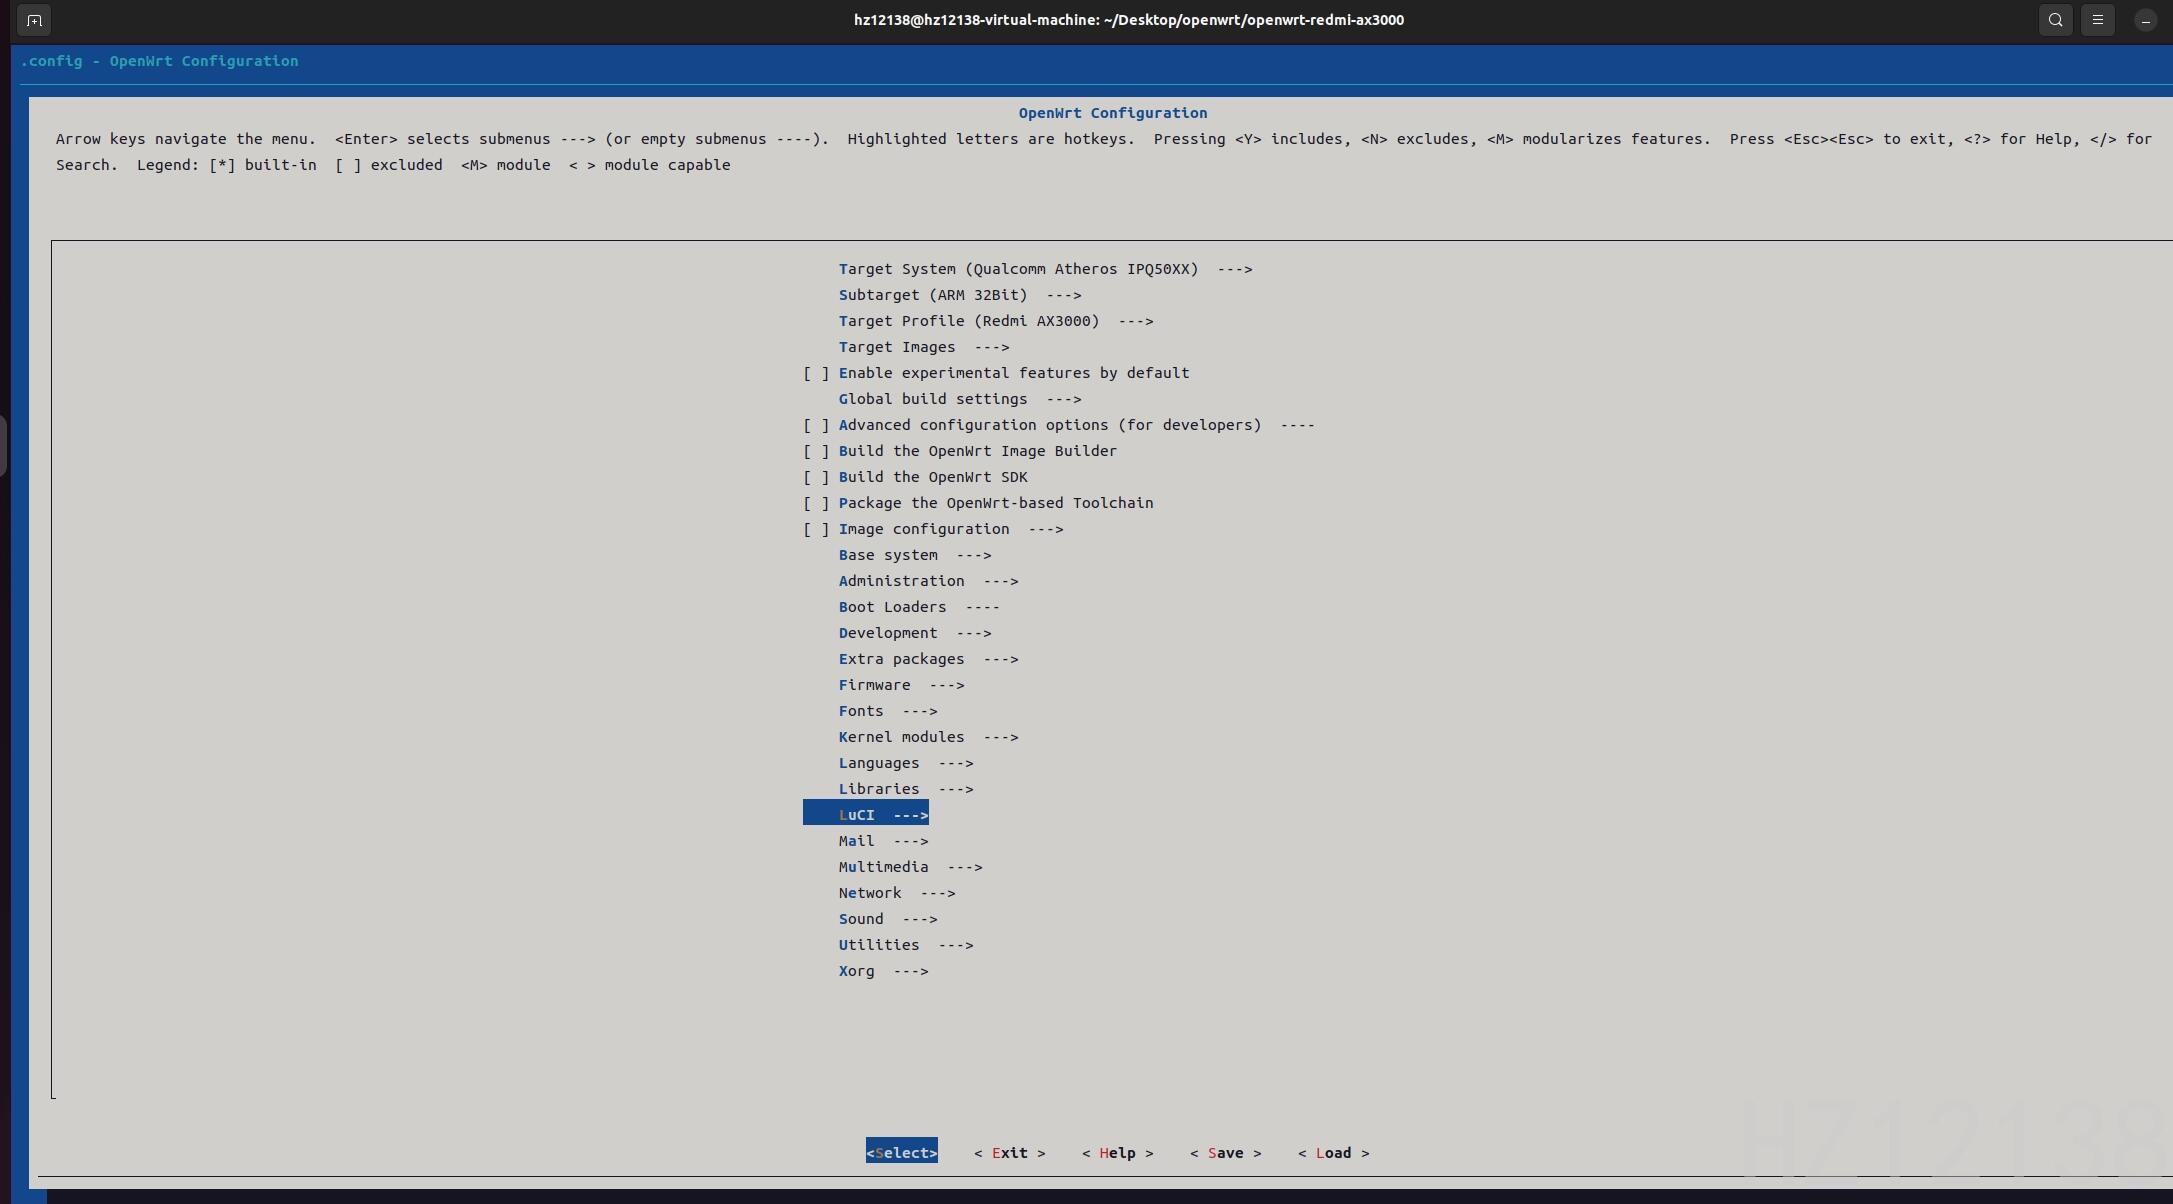Toggle Build the OpenWrt Image Builder checkbox
Viewport: 2173px width, 1204px height.
click(816, 451)
